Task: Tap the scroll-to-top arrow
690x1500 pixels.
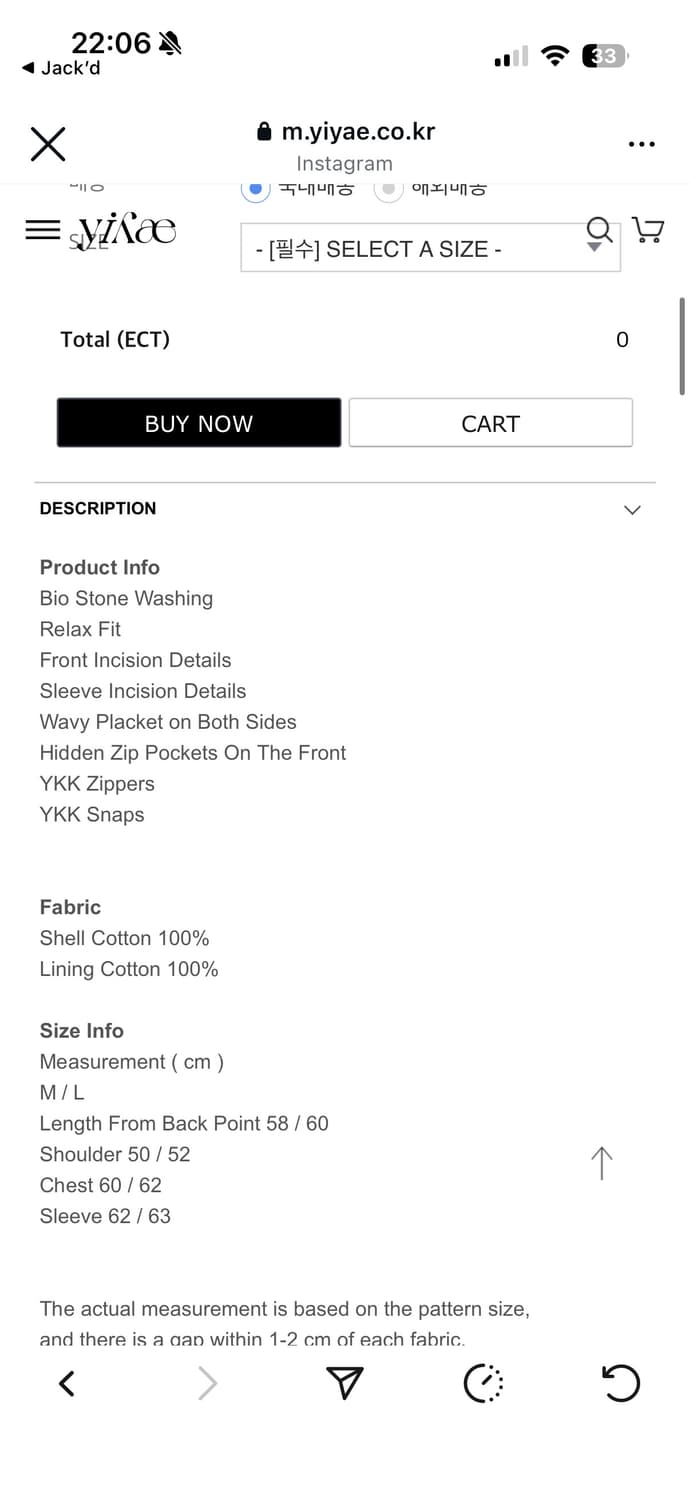Action: 601,1163
